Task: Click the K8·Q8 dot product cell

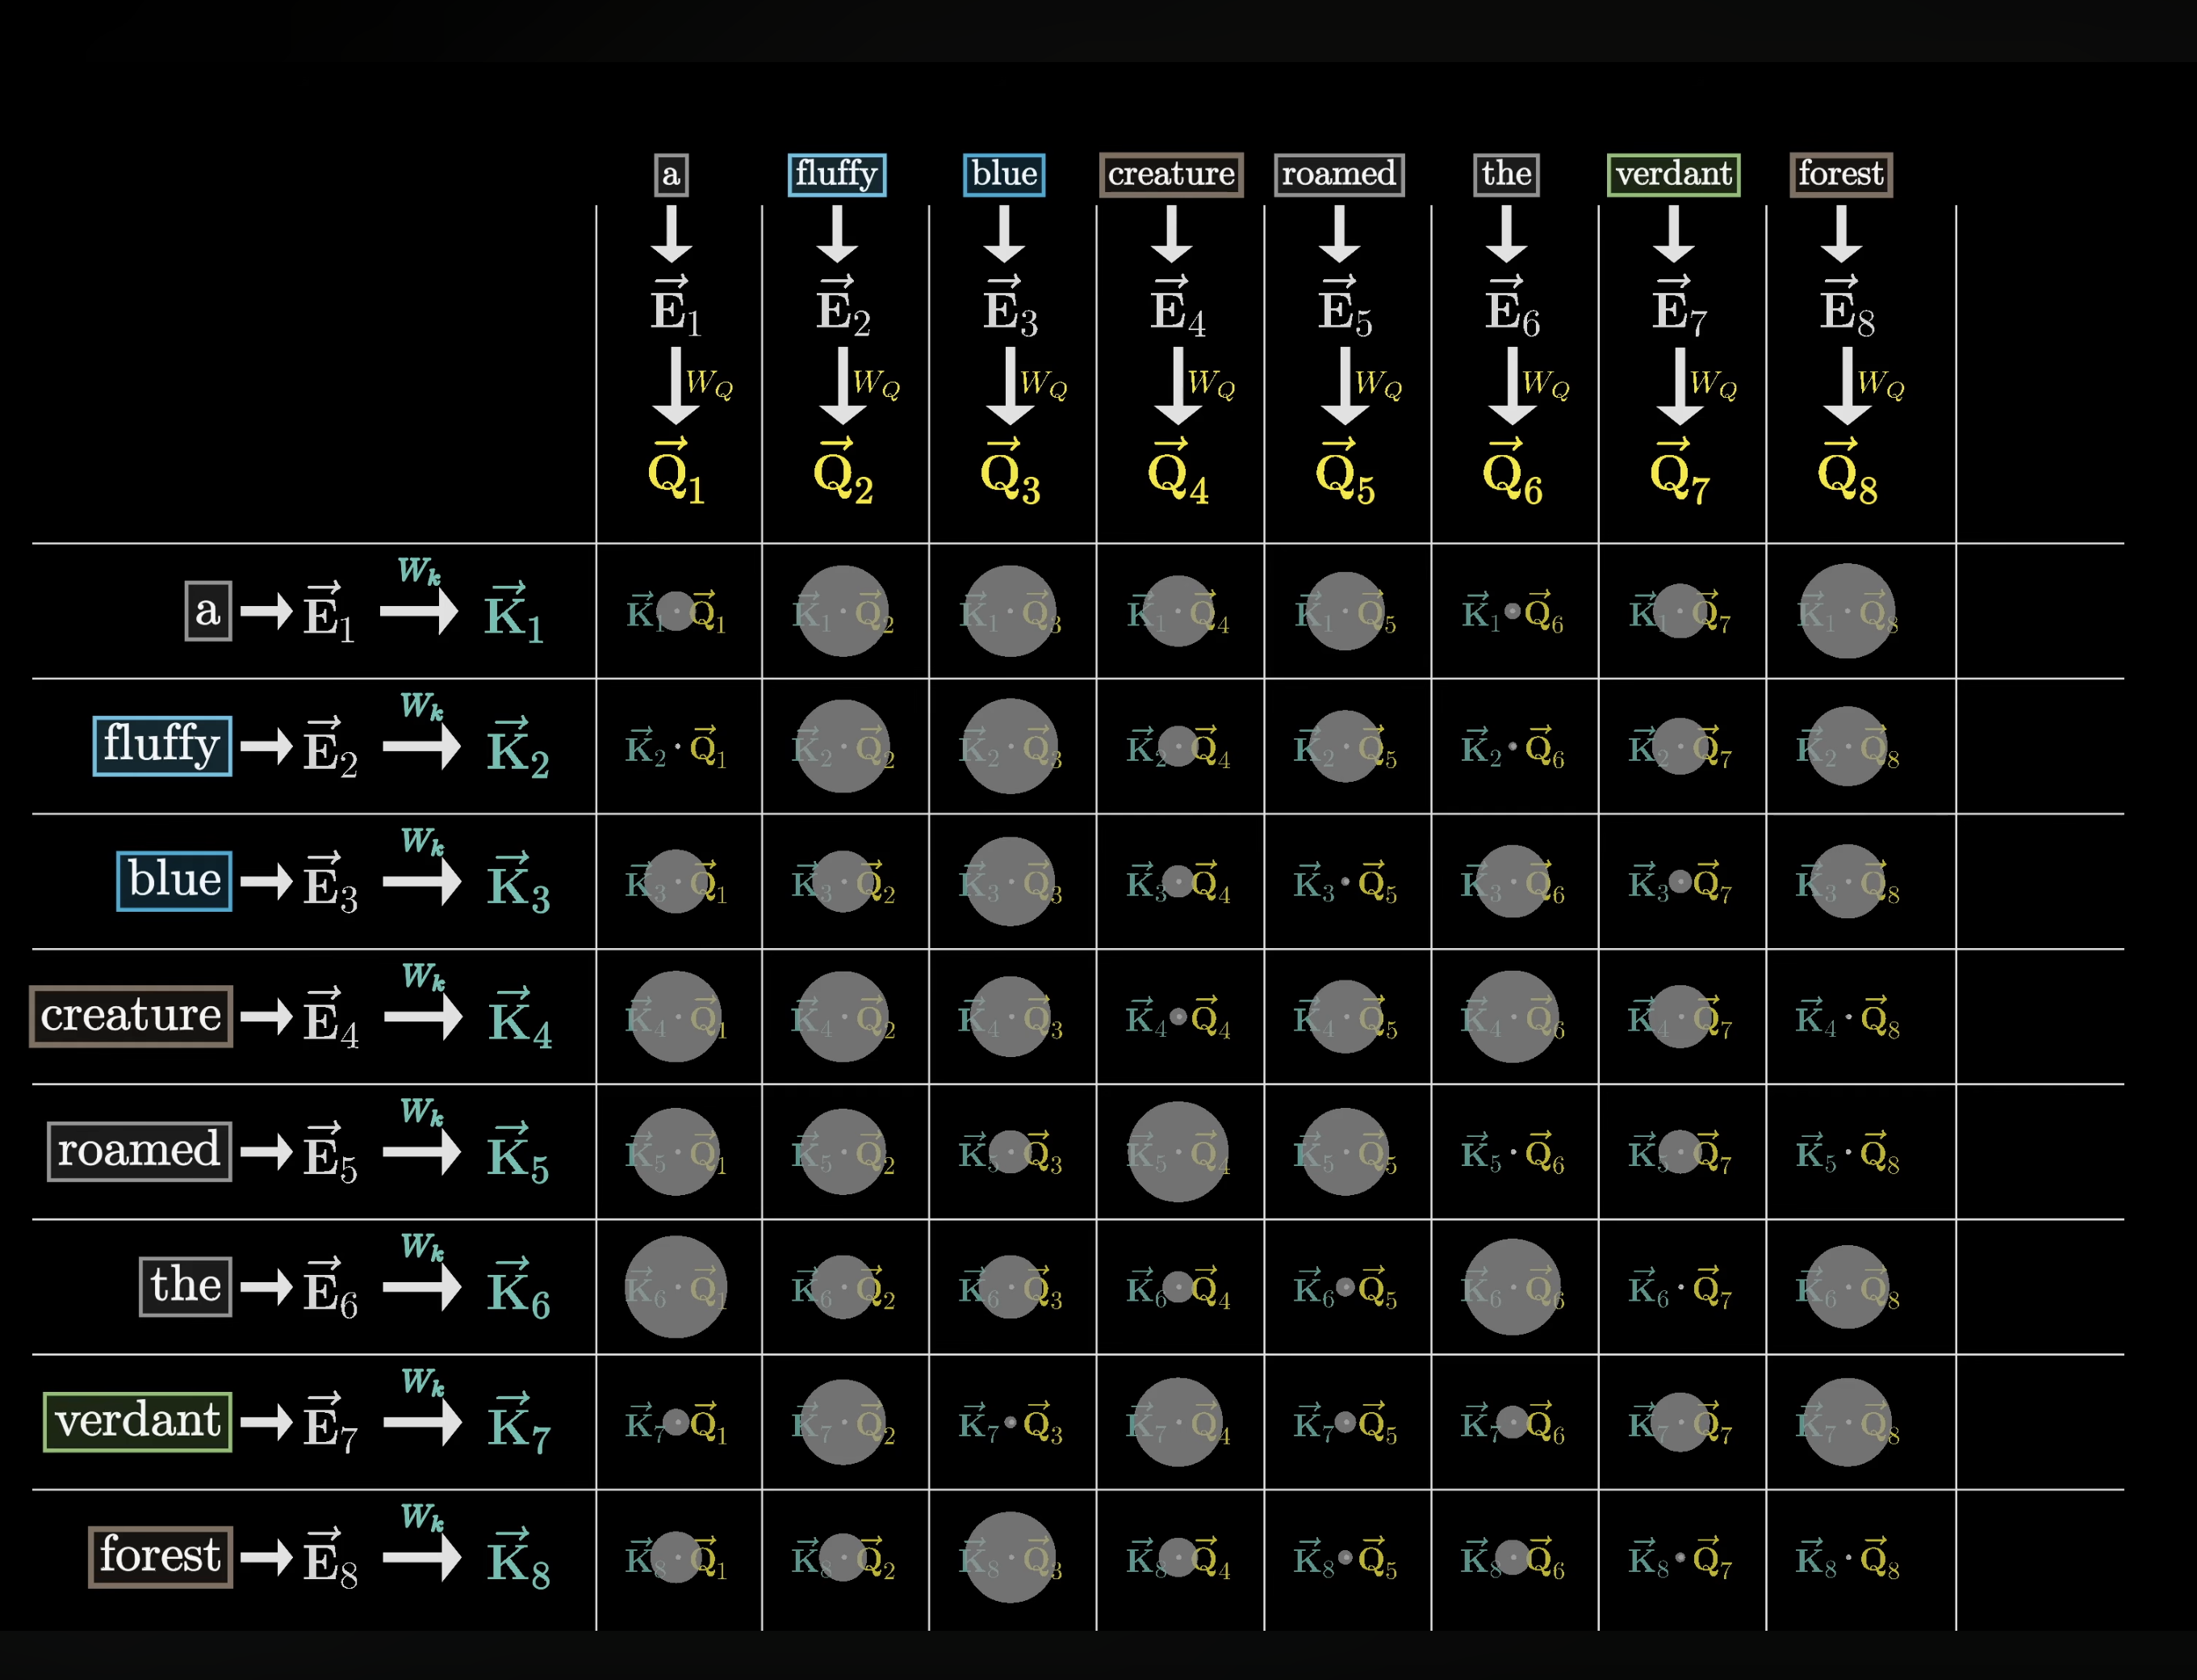Action: pos(1847,1557)
